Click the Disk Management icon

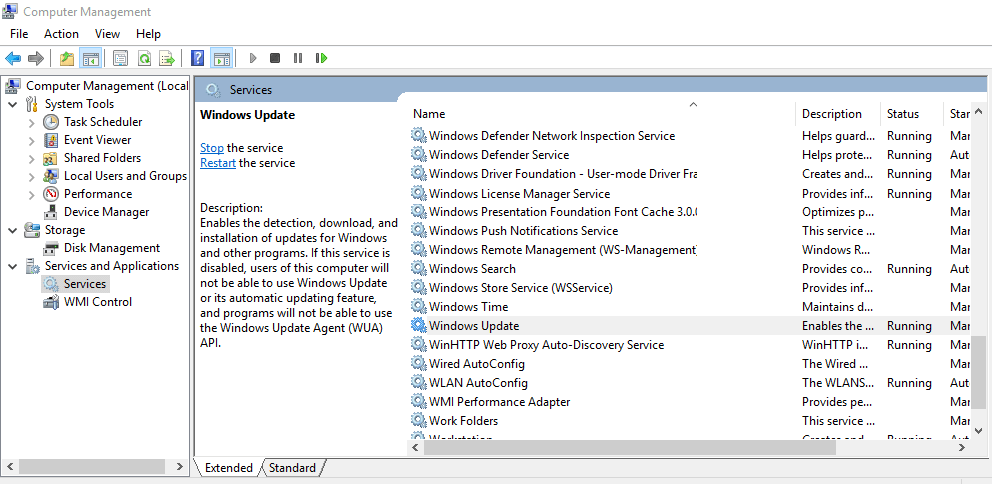click(51, 248)
